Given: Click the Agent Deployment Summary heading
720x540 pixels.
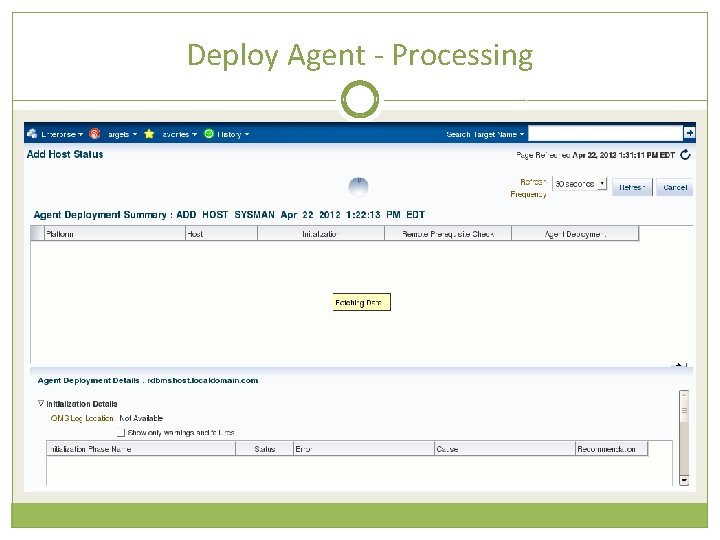Looking at the screenshot, I should click(229, 214).
